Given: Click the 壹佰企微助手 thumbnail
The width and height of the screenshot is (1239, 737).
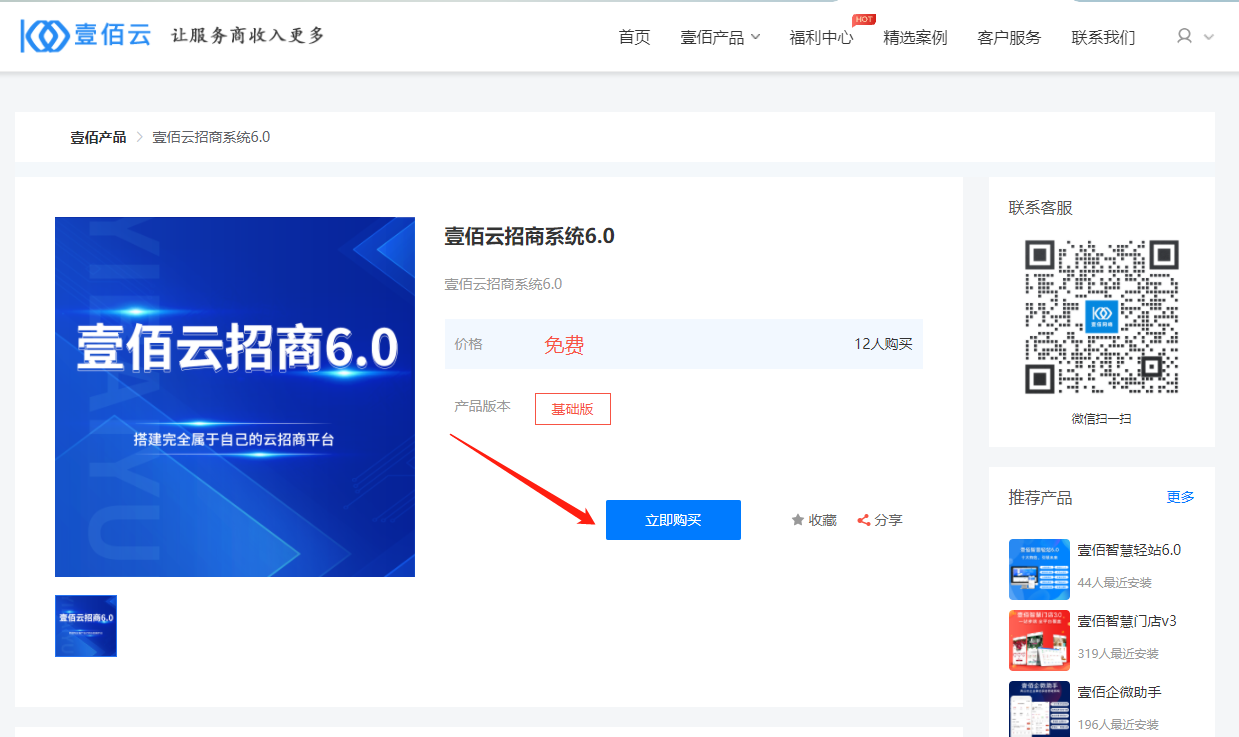Looking at the screenshot, I should point(1039,709).
